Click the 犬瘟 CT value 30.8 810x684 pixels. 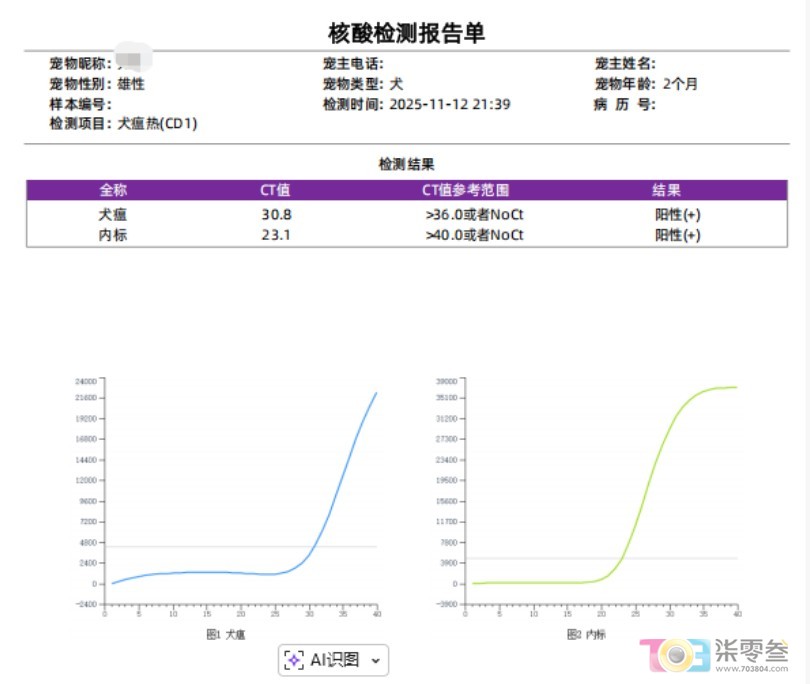[275, 214]
